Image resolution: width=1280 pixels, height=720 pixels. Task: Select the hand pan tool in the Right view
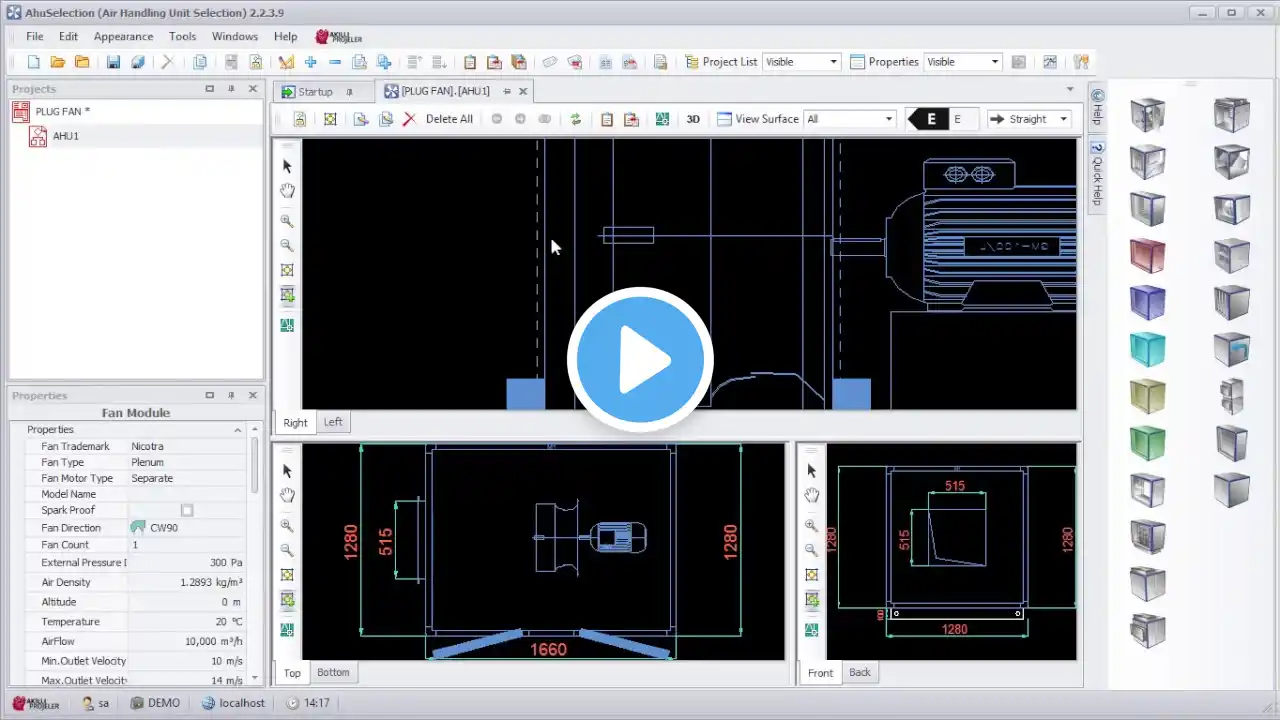tap(287, 191)
